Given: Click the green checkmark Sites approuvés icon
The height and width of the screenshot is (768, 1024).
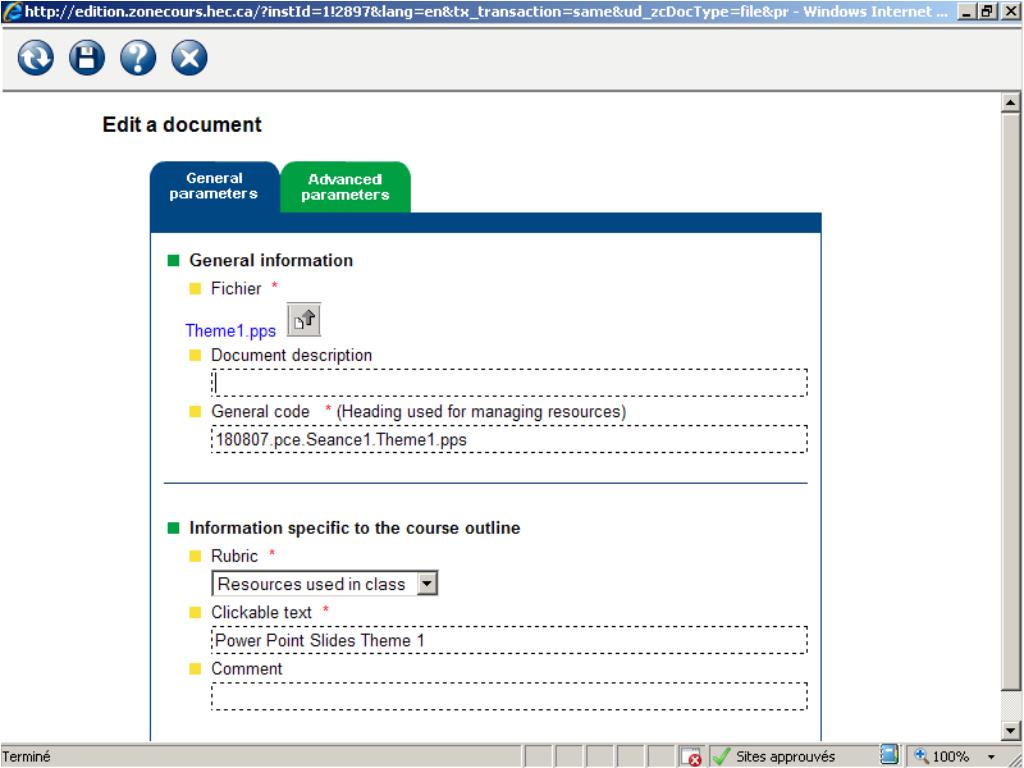Looking at the screenshot, I should (x=722, y=756).
